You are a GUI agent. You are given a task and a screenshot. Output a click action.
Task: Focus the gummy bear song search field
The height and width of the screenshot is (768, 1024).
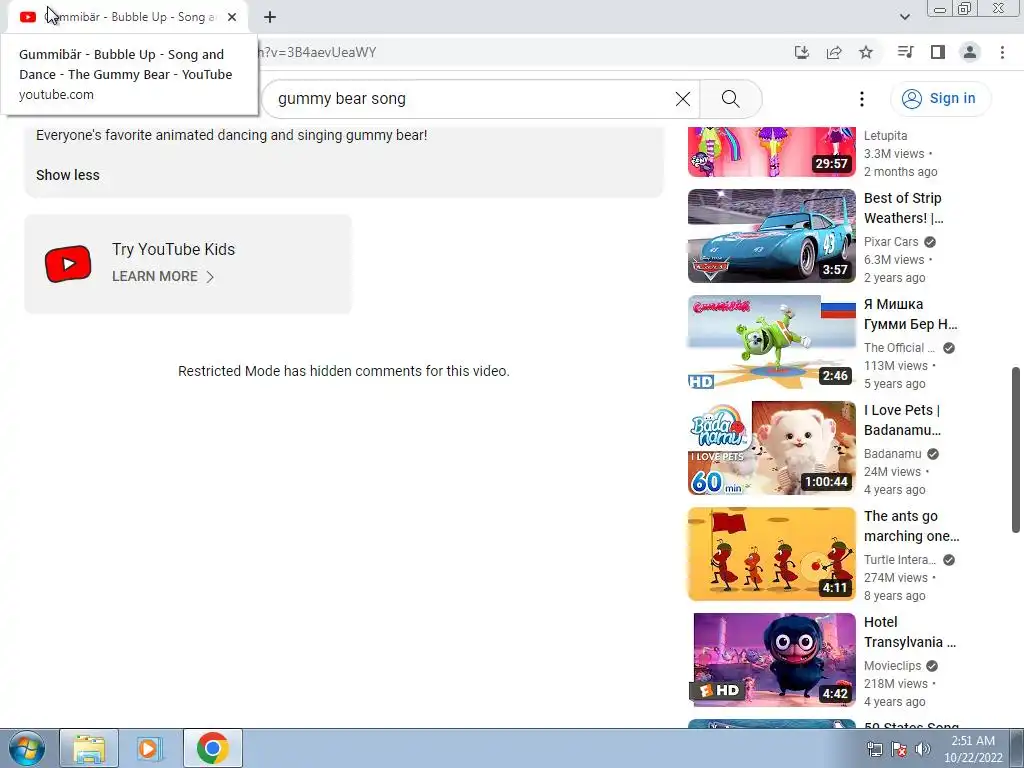[x=470, y=99]
